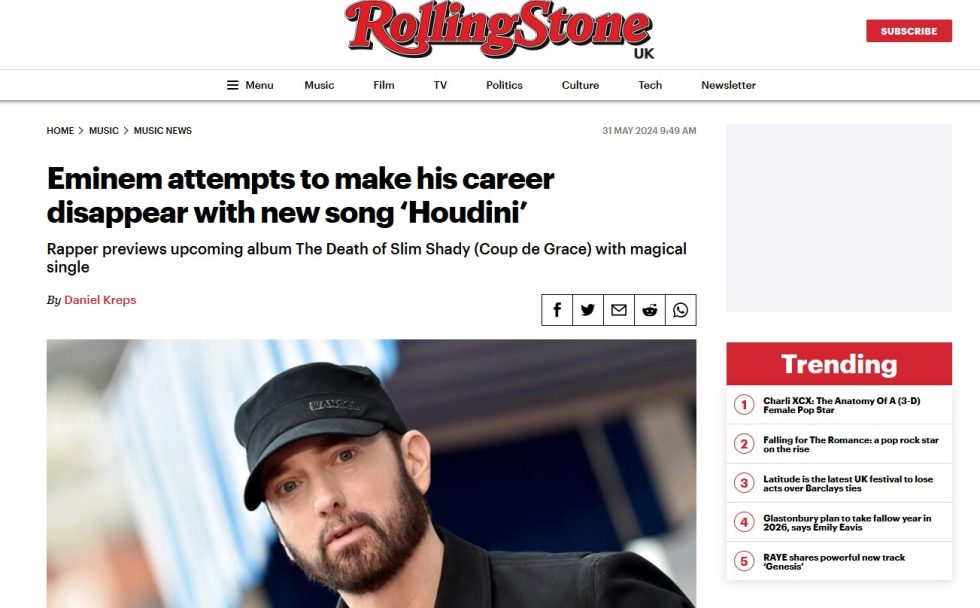Share article on WhatsApp
Viewport: 980px width, 608px height.
(x=681, y=310)
